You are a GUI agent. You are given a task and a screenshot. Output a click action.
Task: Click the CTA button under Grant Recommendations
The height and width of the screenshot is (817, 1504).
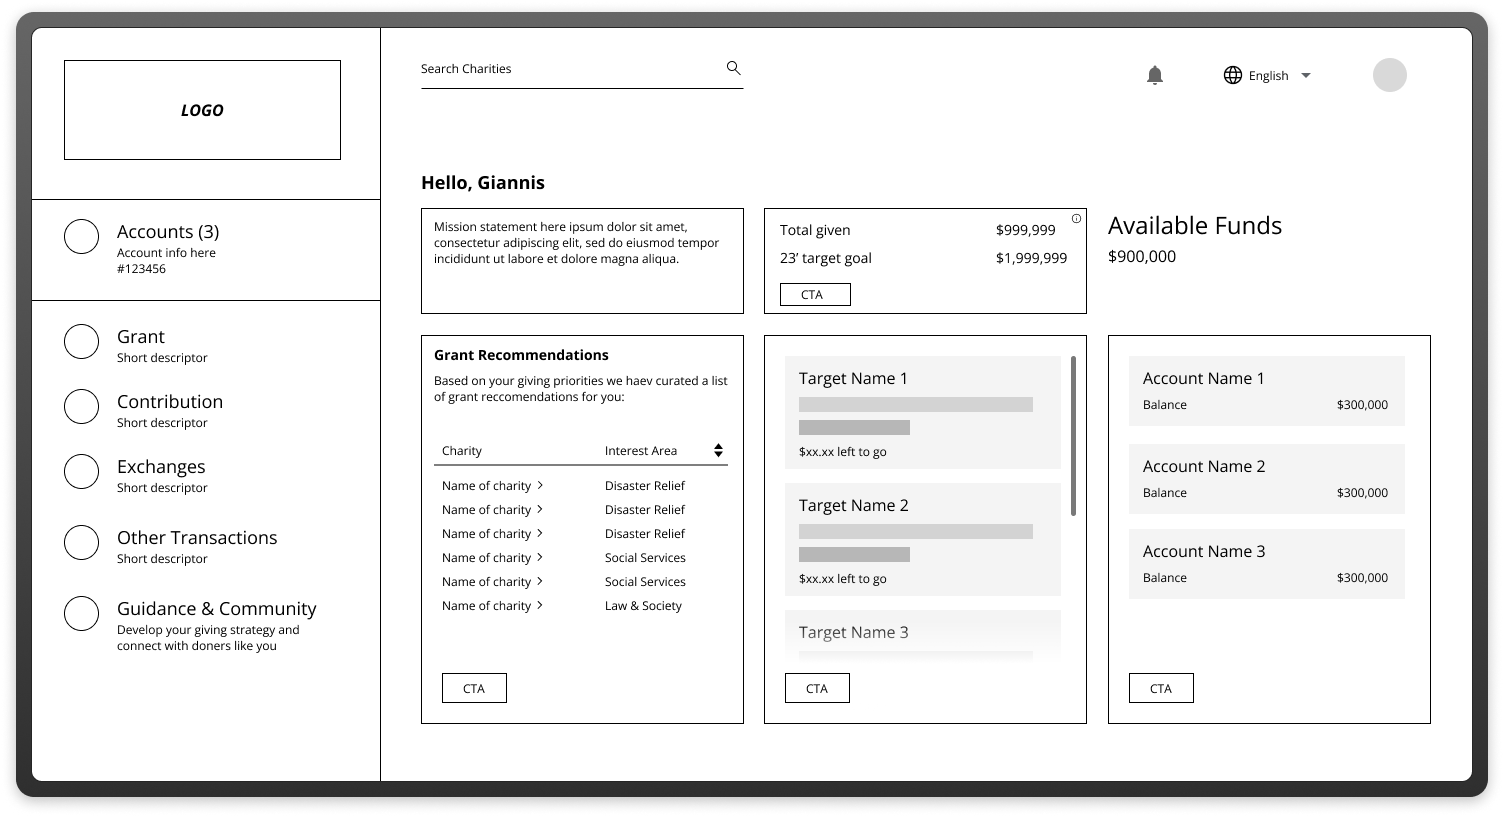(473, 688)
